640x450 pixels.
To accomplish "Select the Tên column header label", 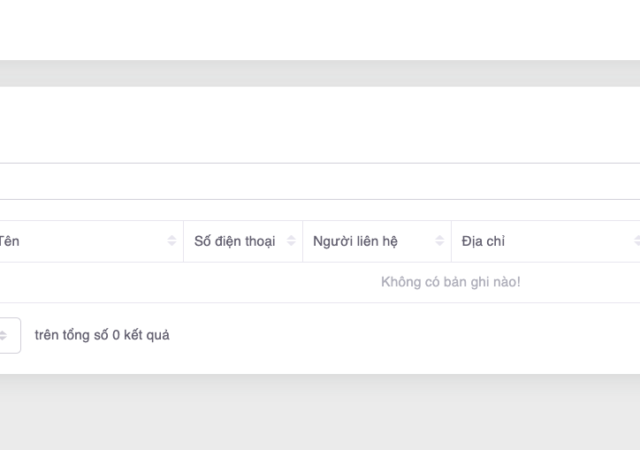I will pos(8,241).
